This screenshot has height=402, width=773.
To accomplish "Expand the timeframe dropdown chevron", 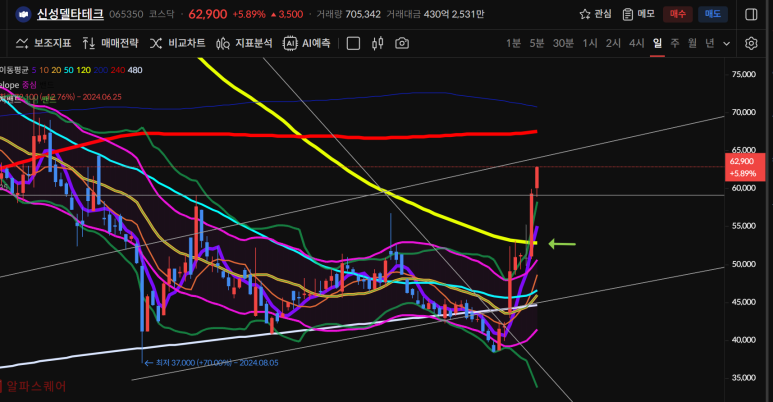I will [727, 44].
